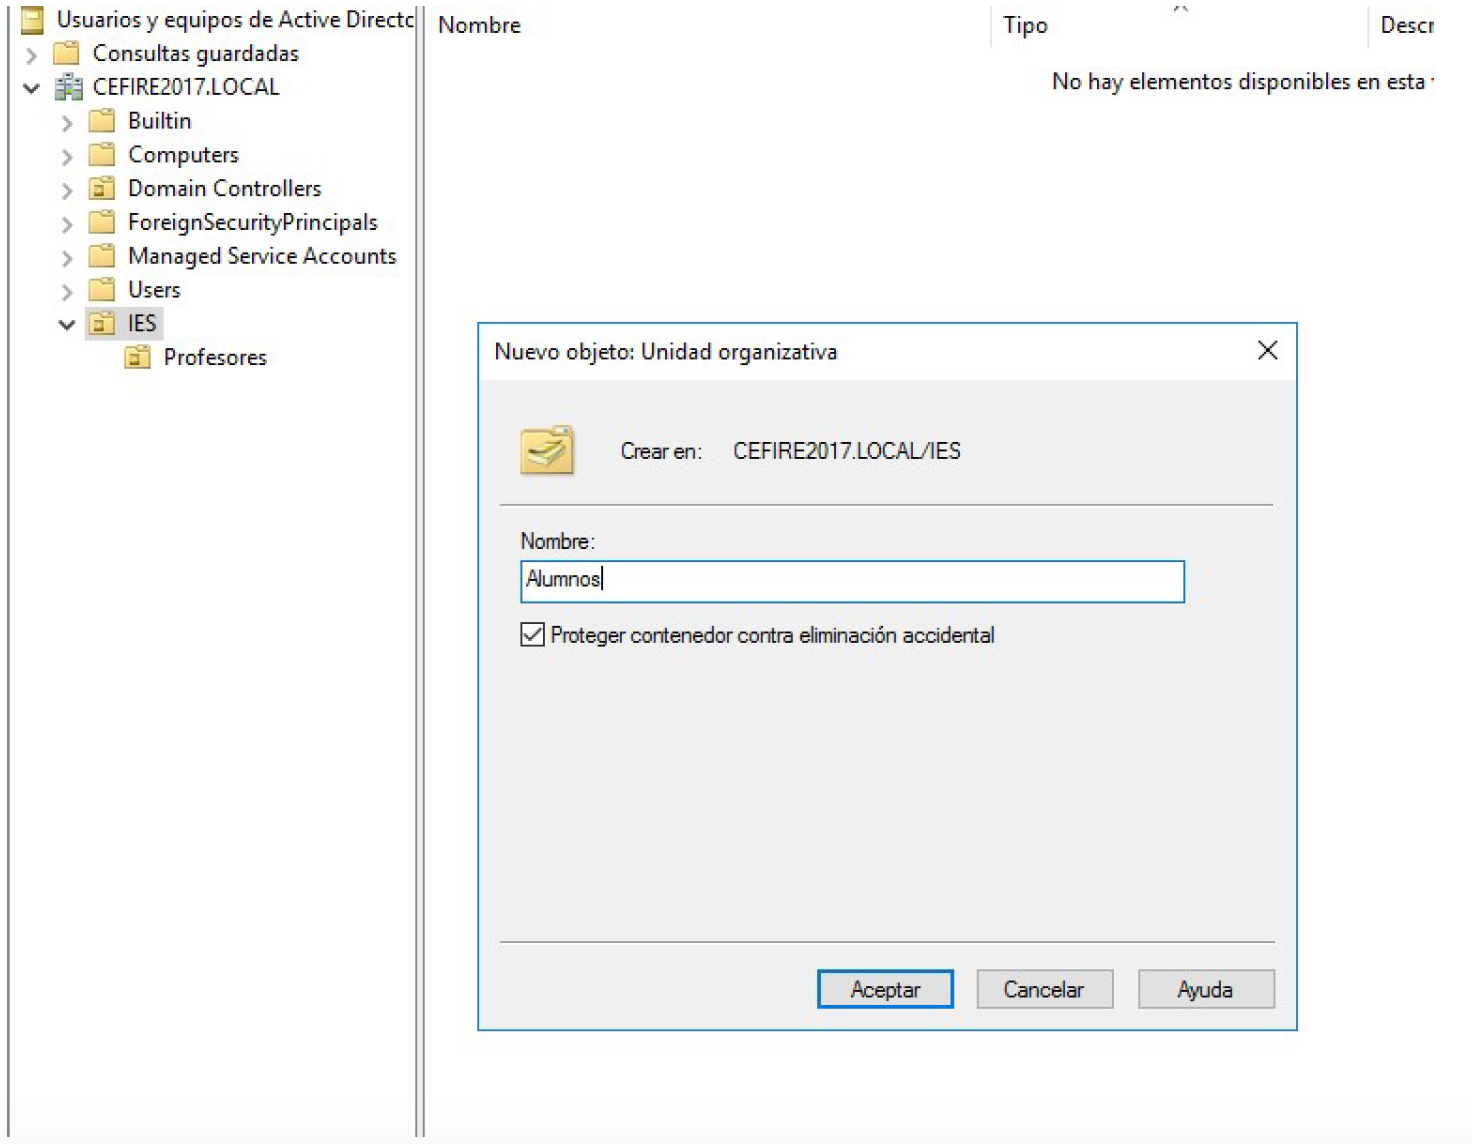Sort list by Tipo column header
Image resolution: width=1472 pixels, height=1144 pixels.
1025,25
